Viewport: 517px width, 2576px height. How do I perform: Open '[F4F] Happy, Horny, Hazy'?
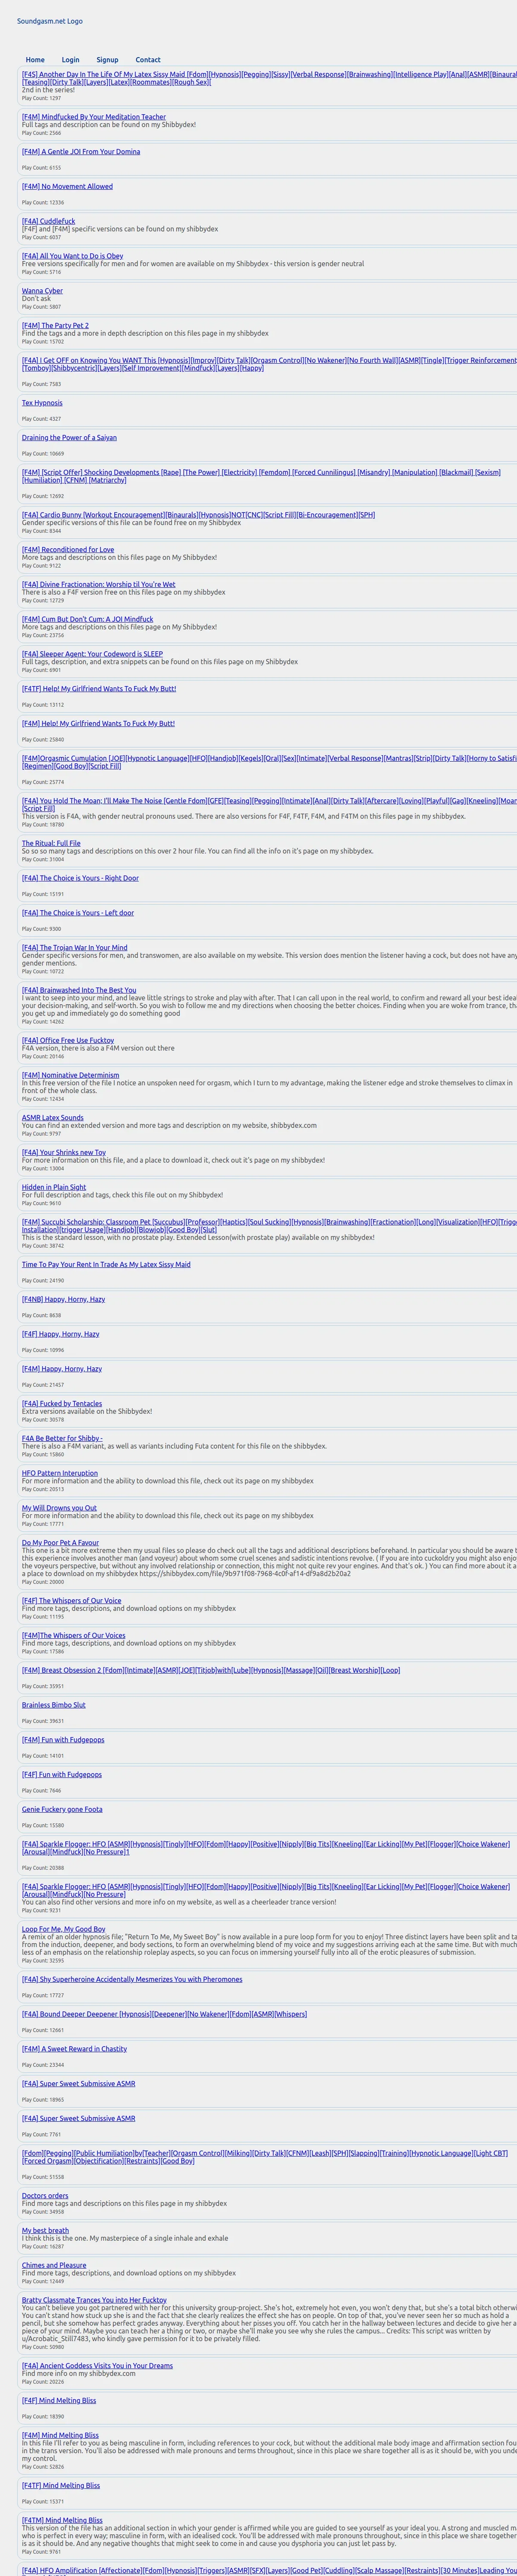(61, 1334)
